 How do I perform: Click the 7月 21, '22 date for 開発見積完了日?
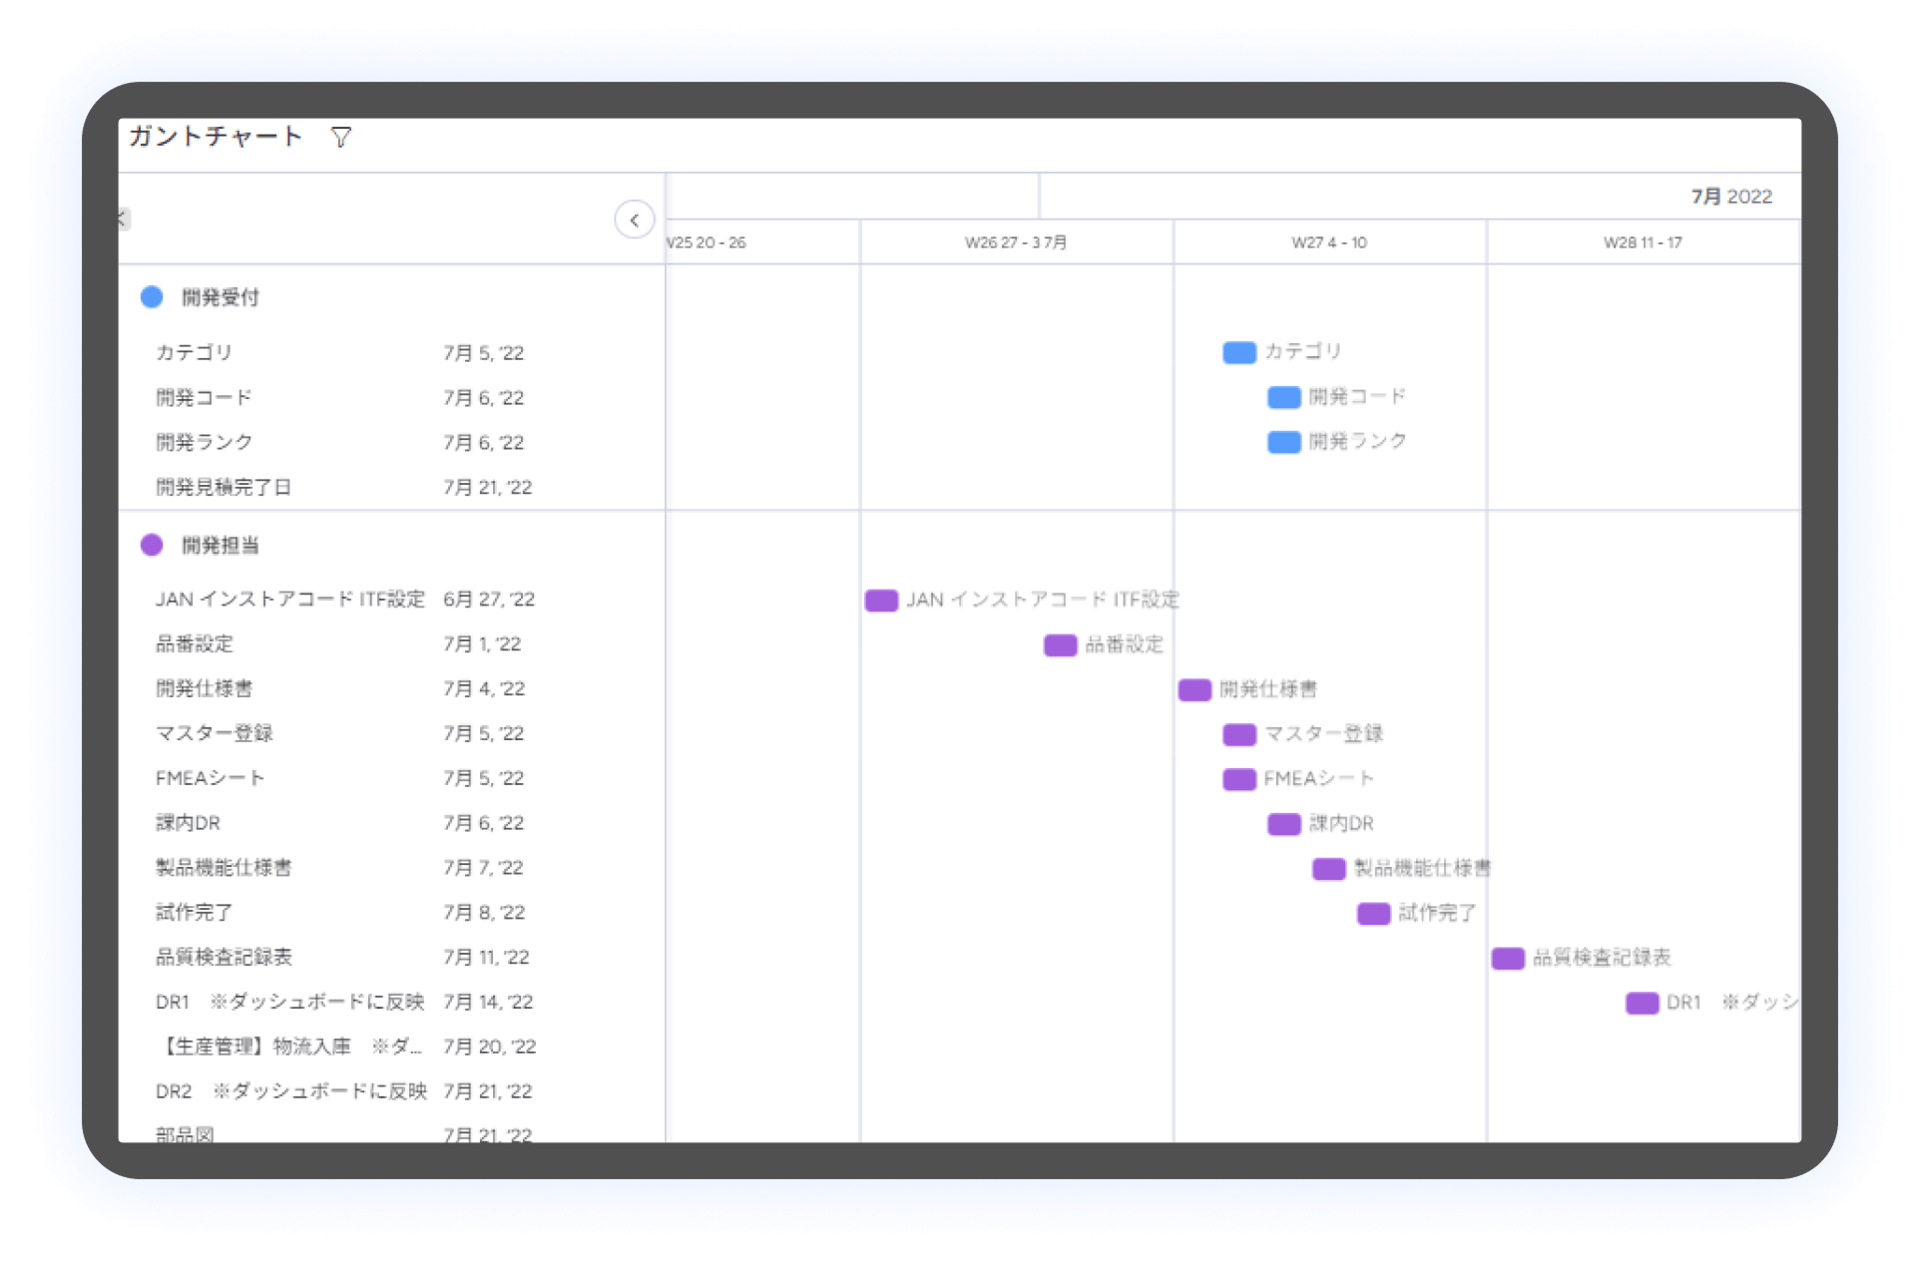pos(488,487)
